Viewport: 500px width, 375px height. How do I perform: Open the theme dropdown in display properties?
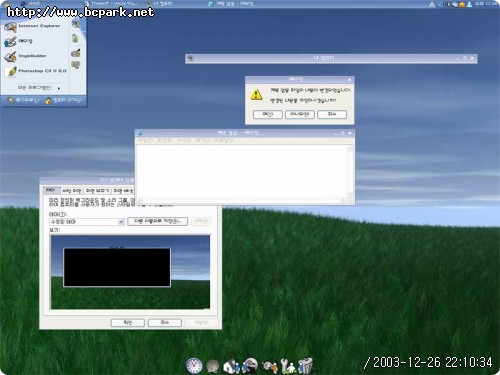tap(121, 222)
